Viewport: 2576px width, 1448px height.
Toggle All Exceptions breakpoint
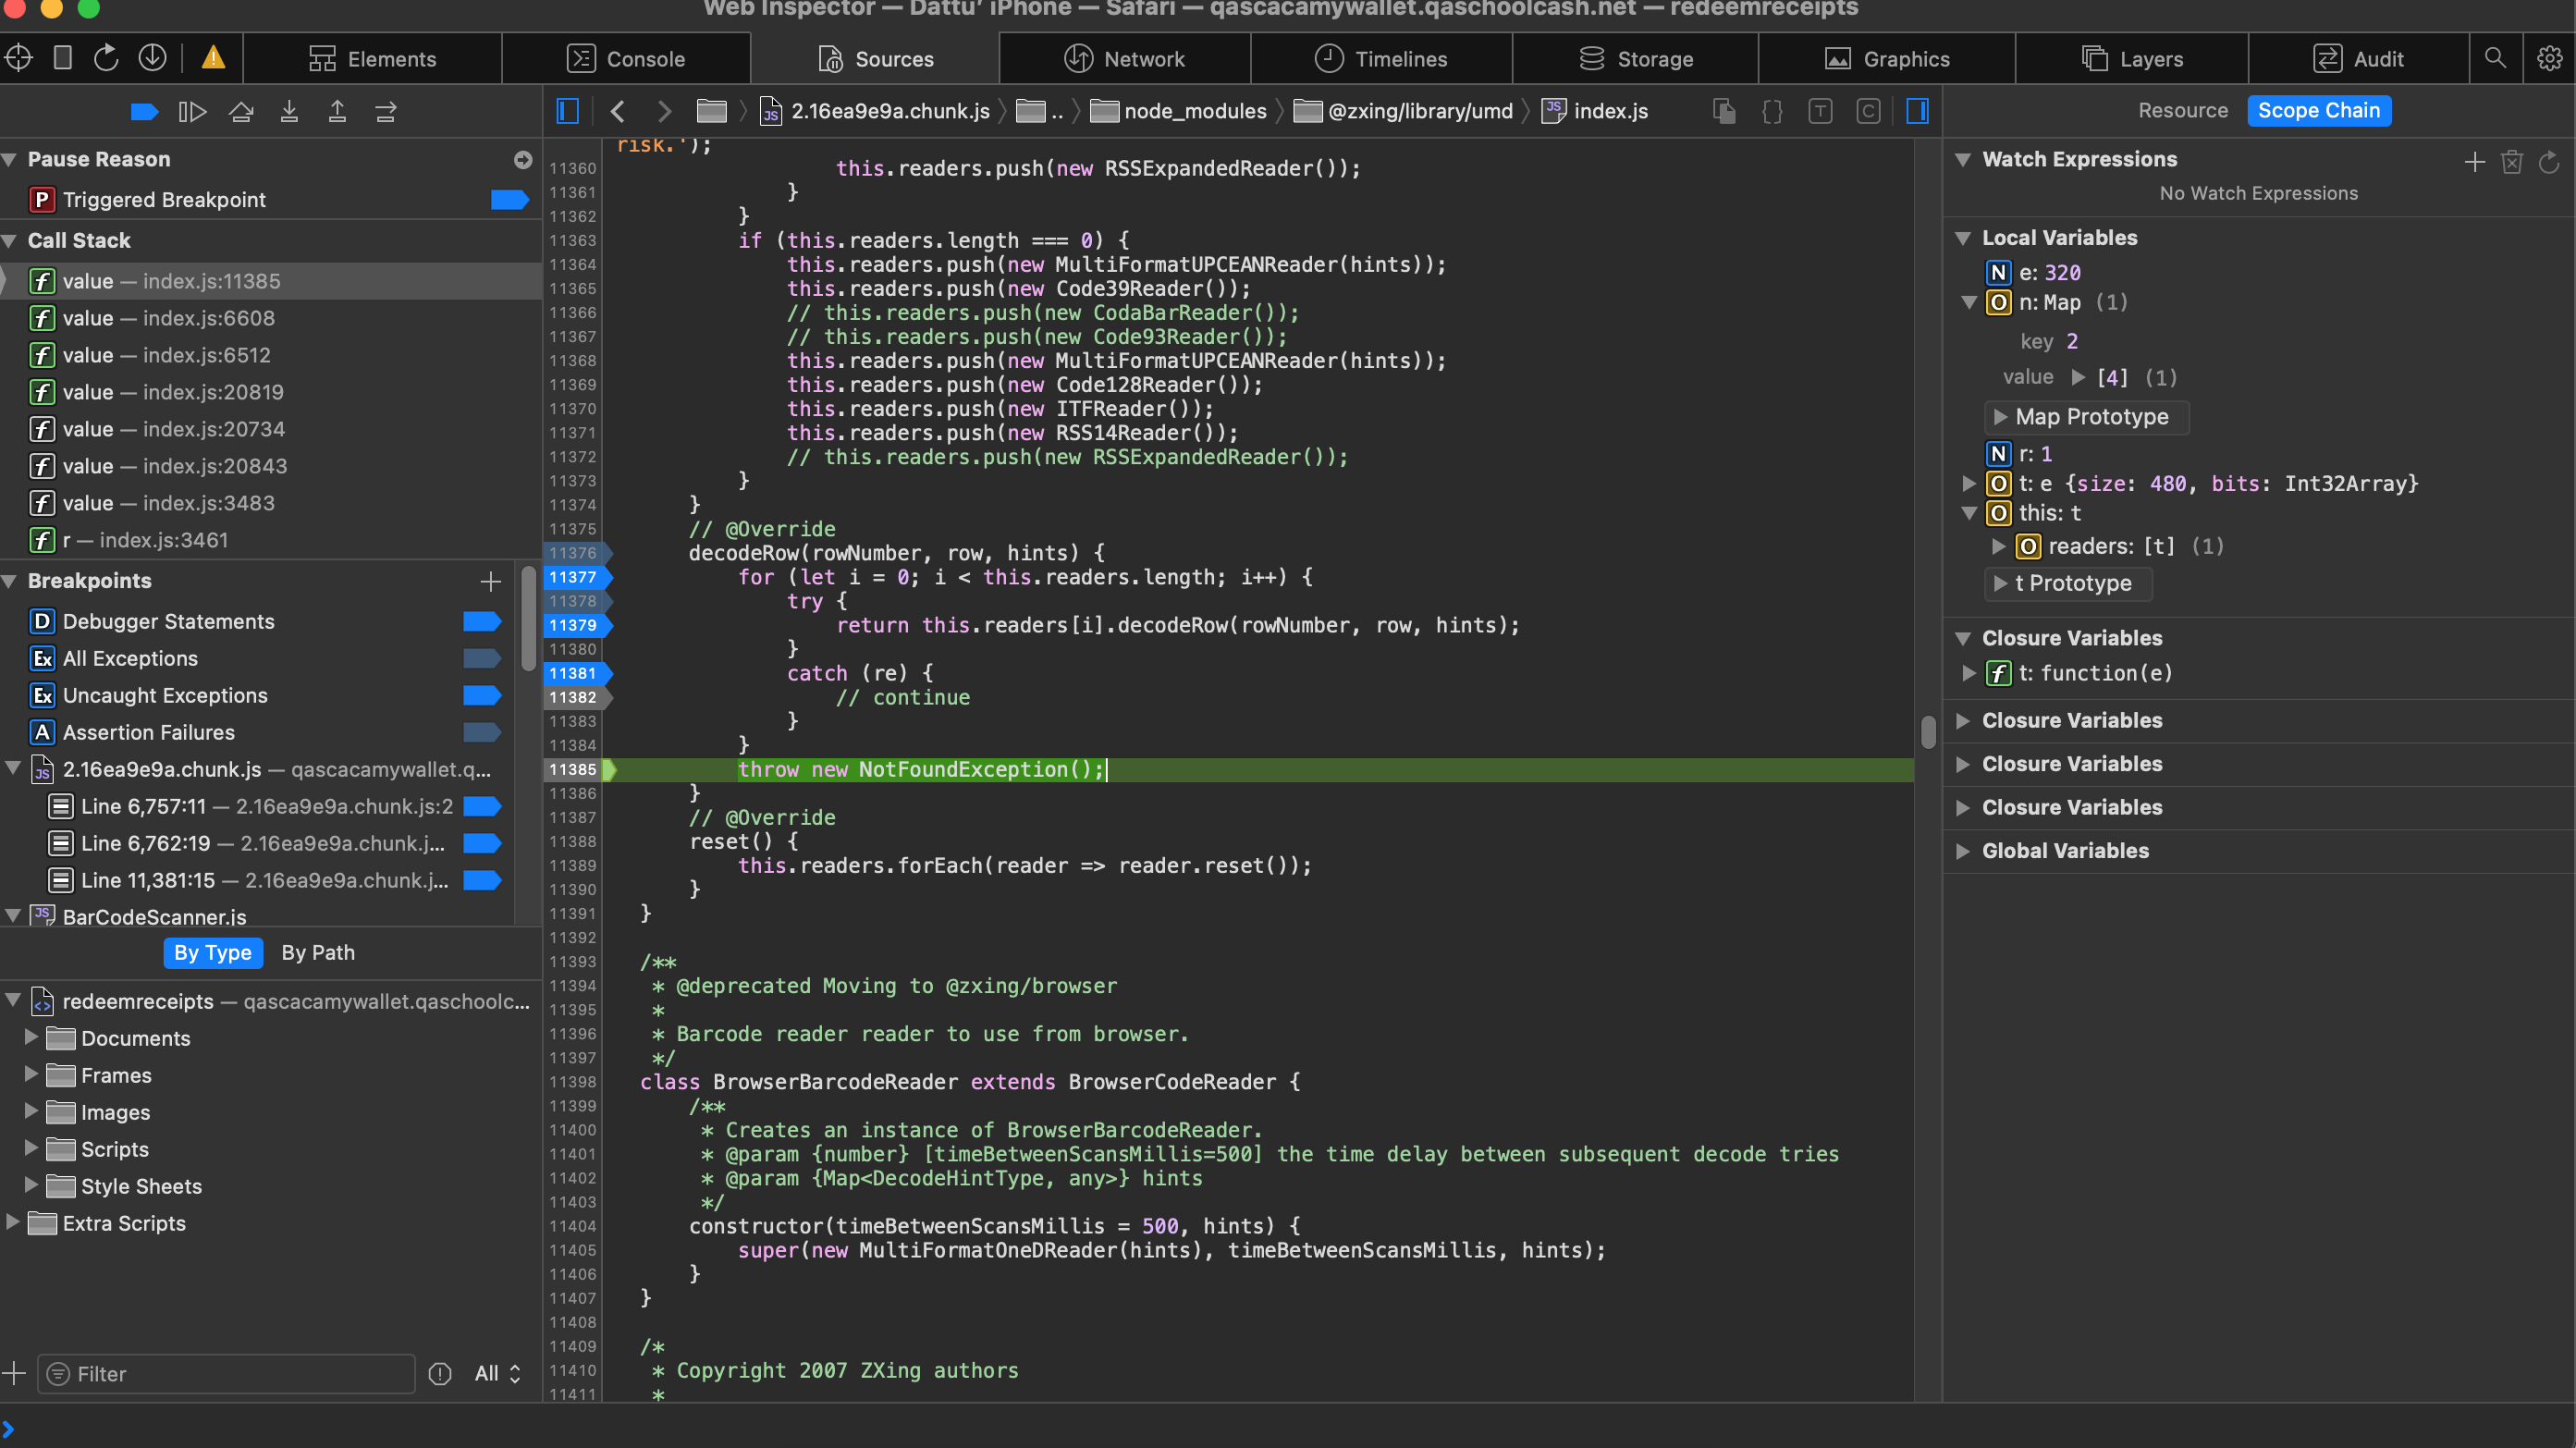point(482,659)
